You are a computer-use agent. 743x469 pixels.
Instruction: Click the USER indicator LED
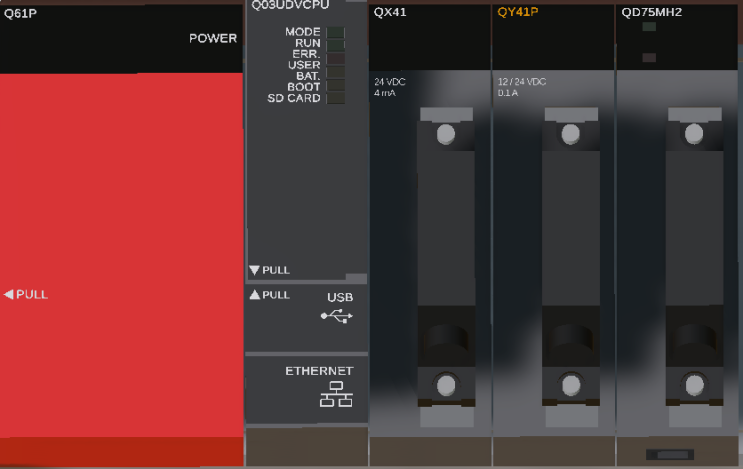click(x=335, y=72)
